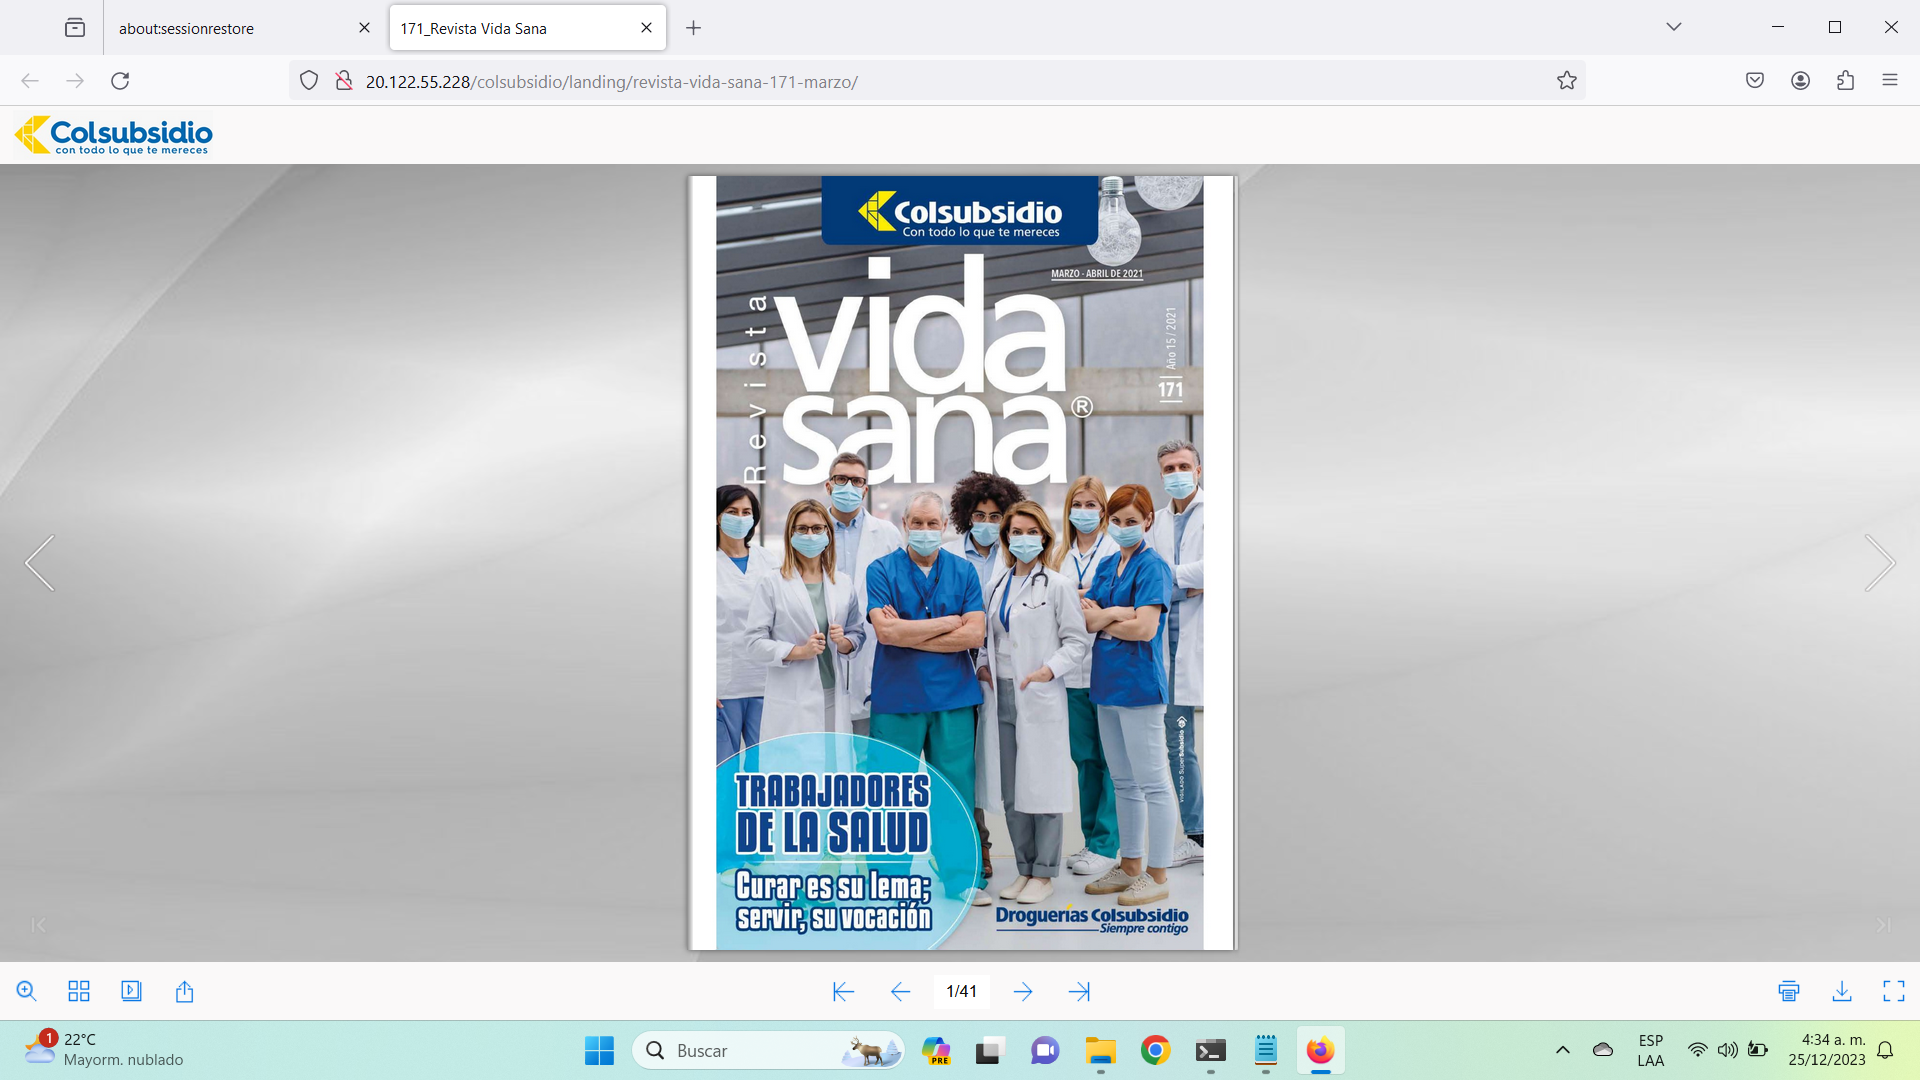Click the Colsubsidio logo link

(114, 135)
